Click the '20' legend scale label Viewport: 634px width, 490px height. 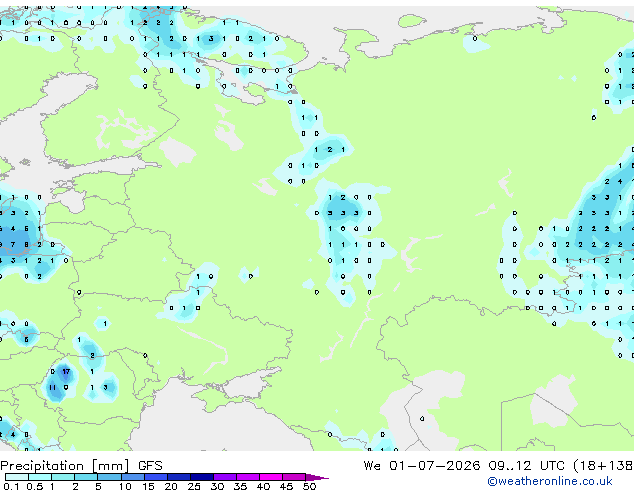coord(171,486)
